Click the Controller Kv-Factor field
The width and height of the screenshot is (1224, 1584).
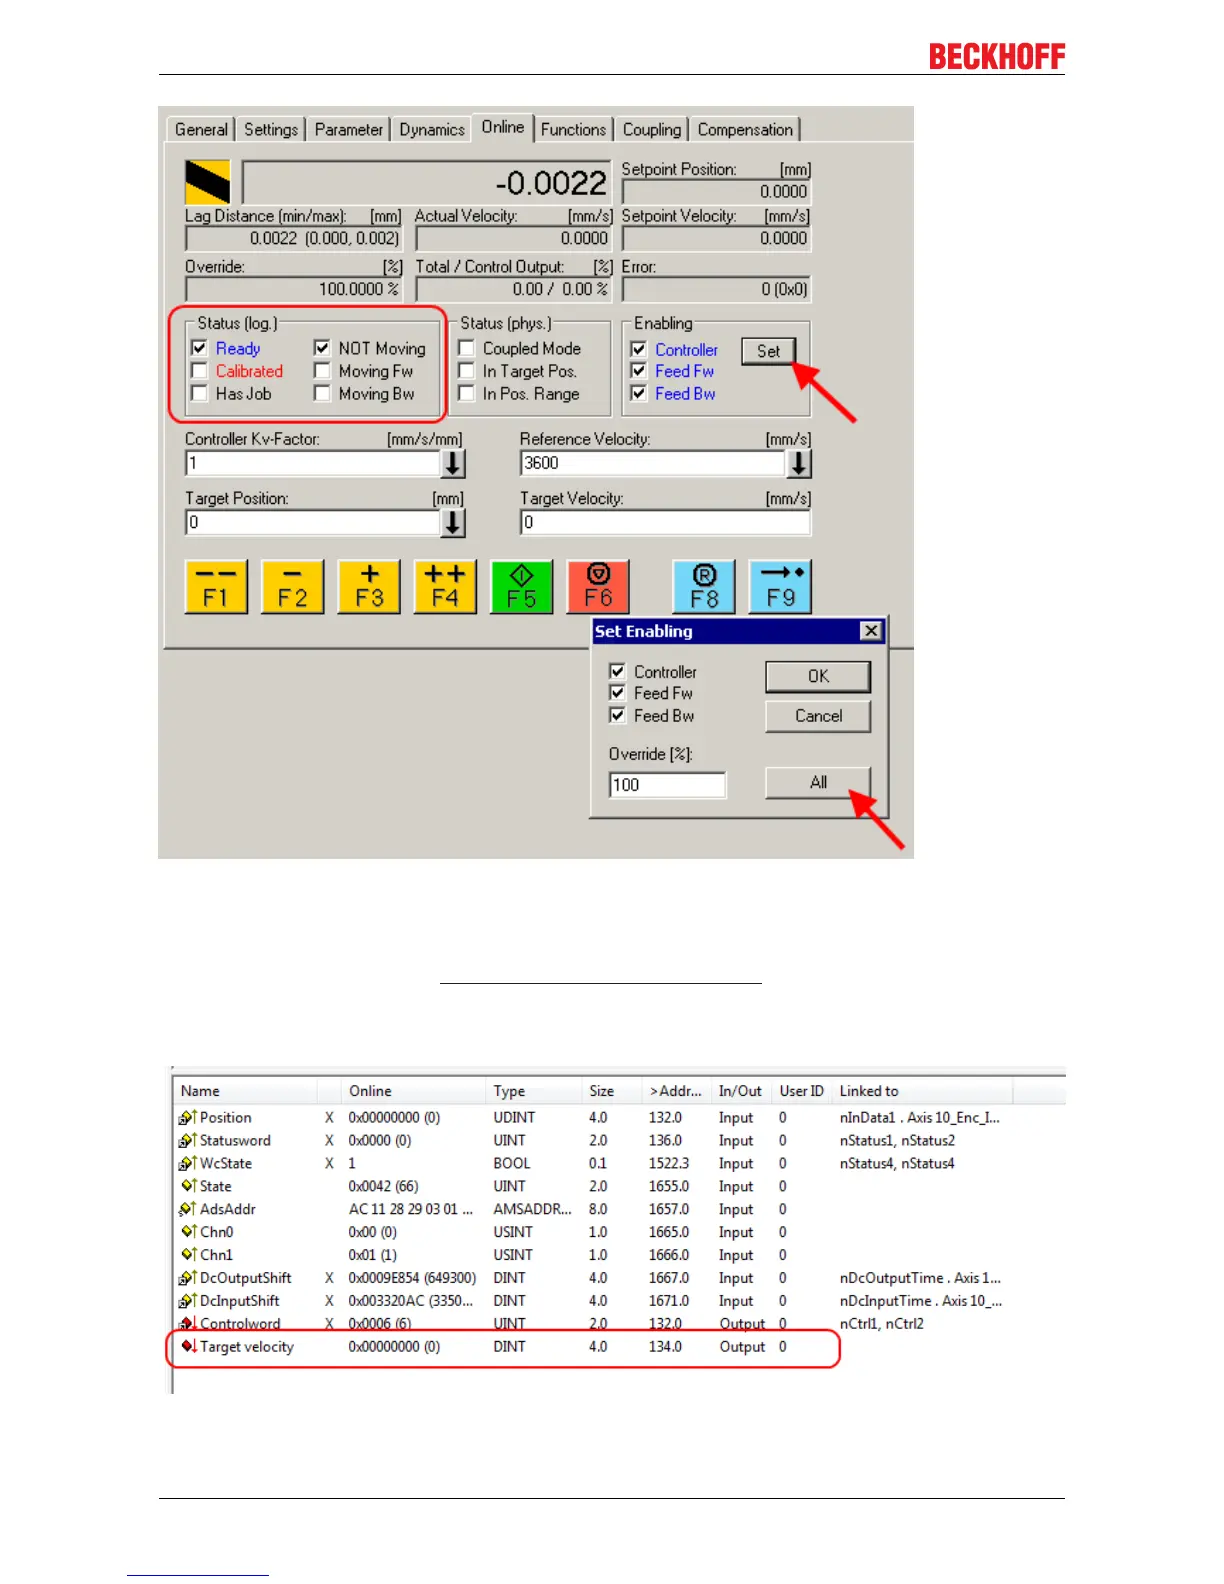tap(313, 463)
